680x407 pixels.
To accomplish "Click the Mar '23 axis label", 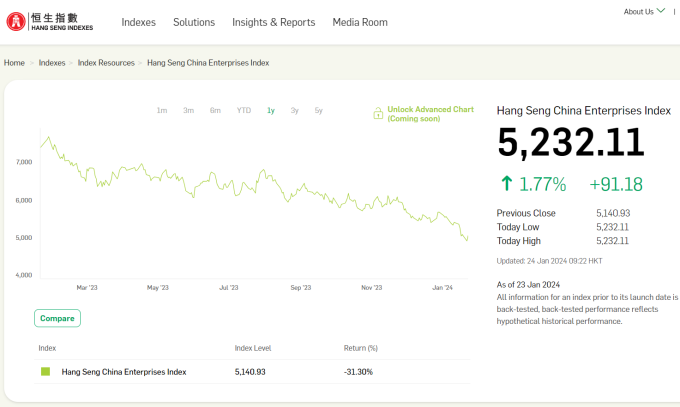I will (x=87, y=287).
